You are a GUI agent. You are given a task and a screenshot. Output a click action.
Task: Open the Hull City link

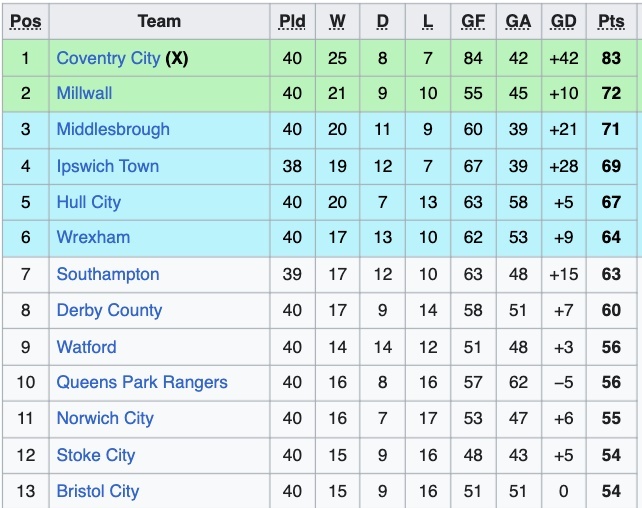88,202
